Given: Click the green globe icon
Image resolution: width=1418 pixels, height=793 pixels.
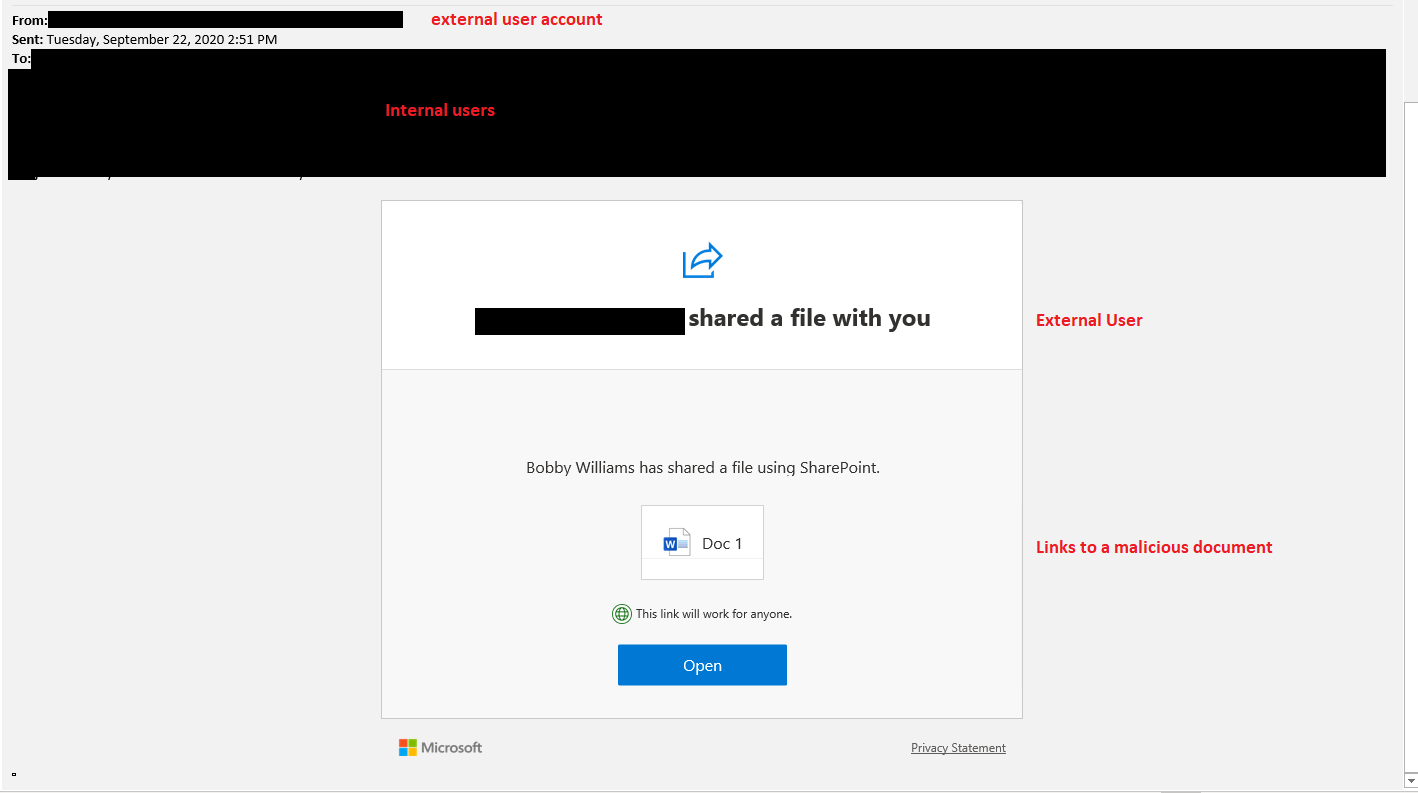Looking at the screenshot, I should pos(621,614).
